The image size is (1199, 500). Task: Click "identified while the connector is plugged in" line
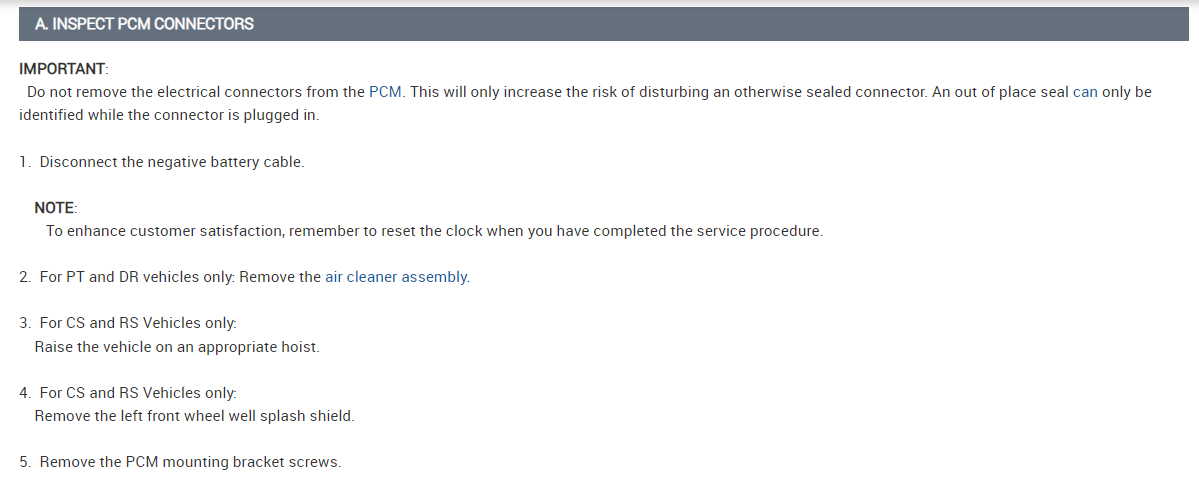click(x=169, y=115)
